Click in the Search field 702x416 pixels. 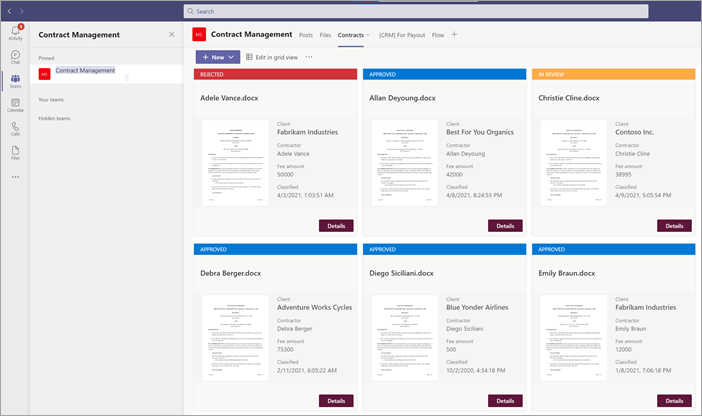click(415, 11)
